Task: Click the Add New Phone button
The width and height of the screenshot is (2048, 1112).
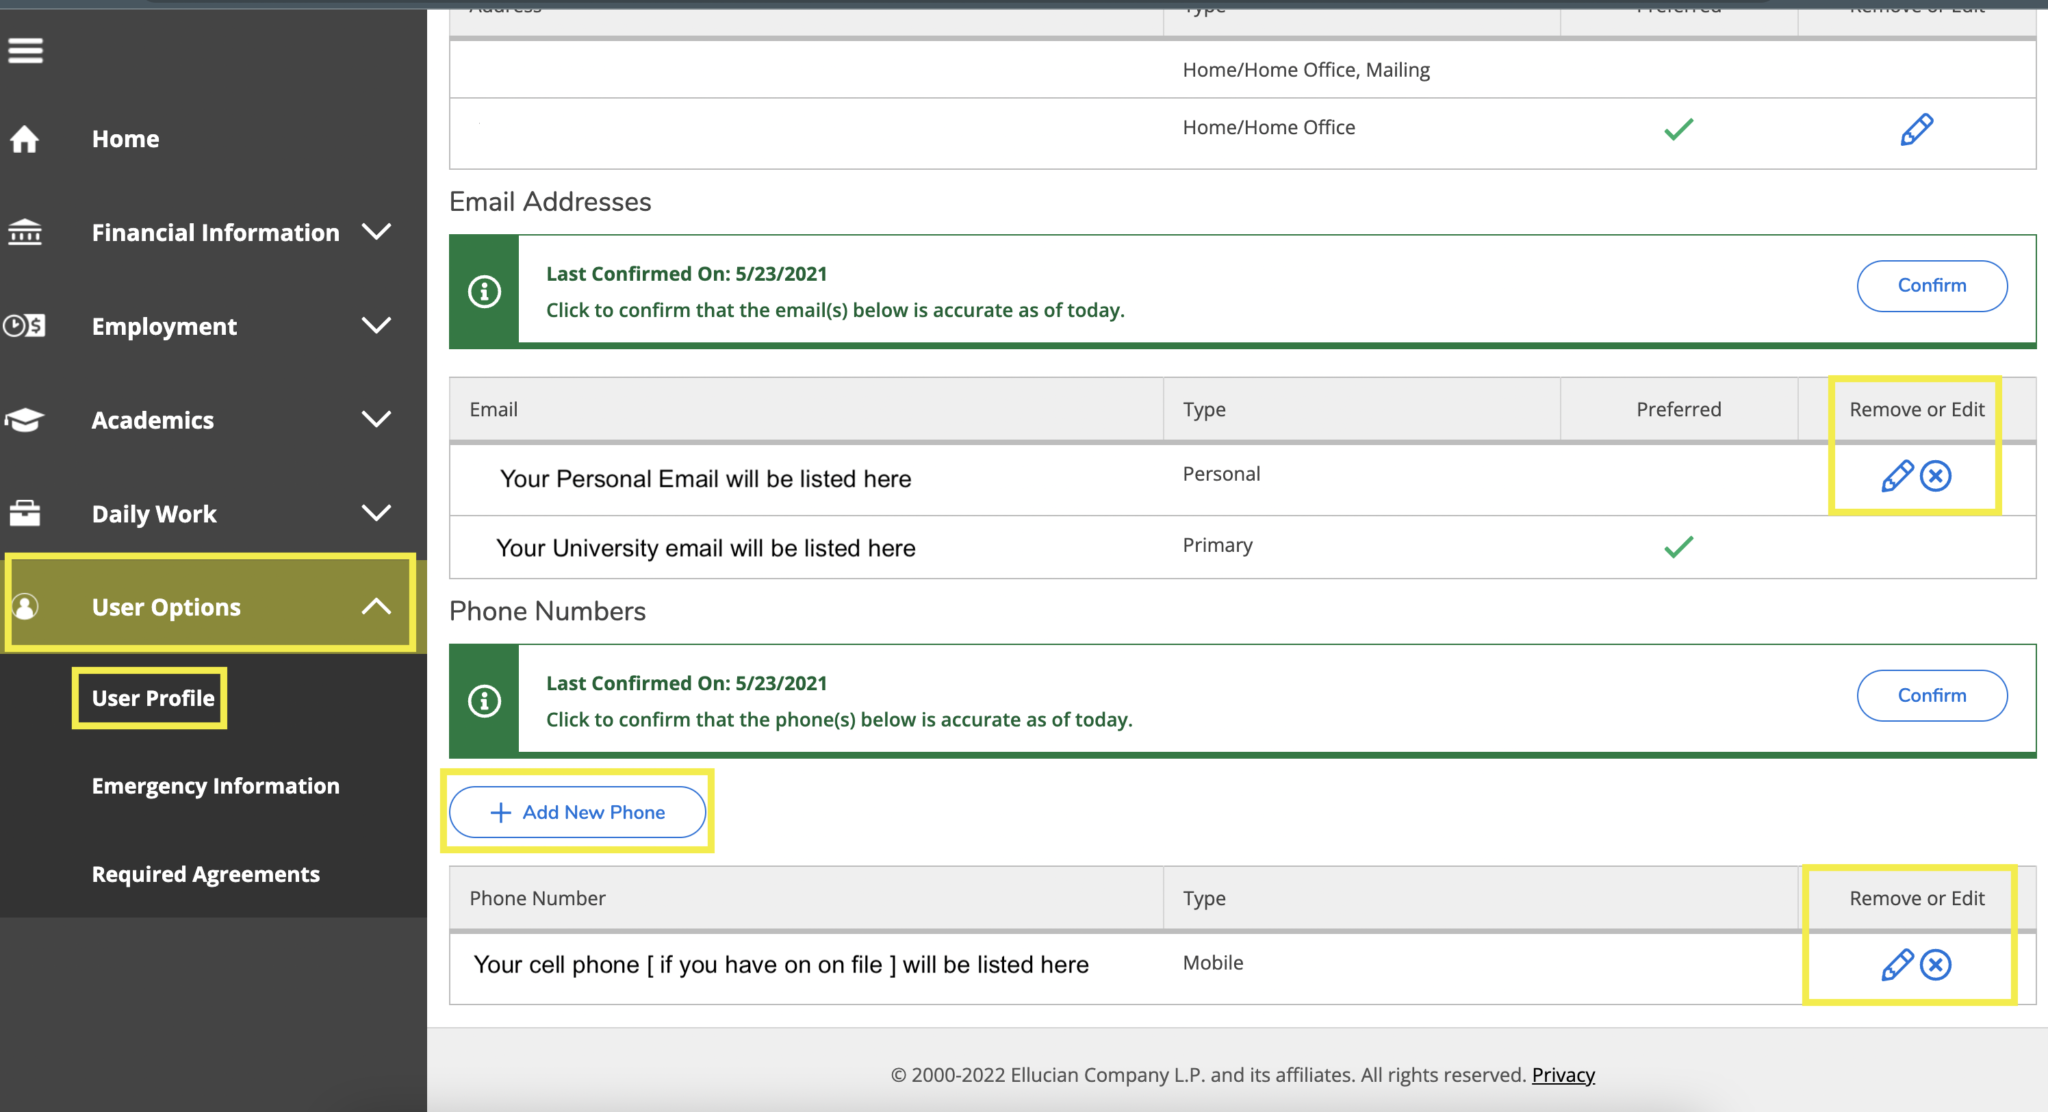Action: point(577,812)
